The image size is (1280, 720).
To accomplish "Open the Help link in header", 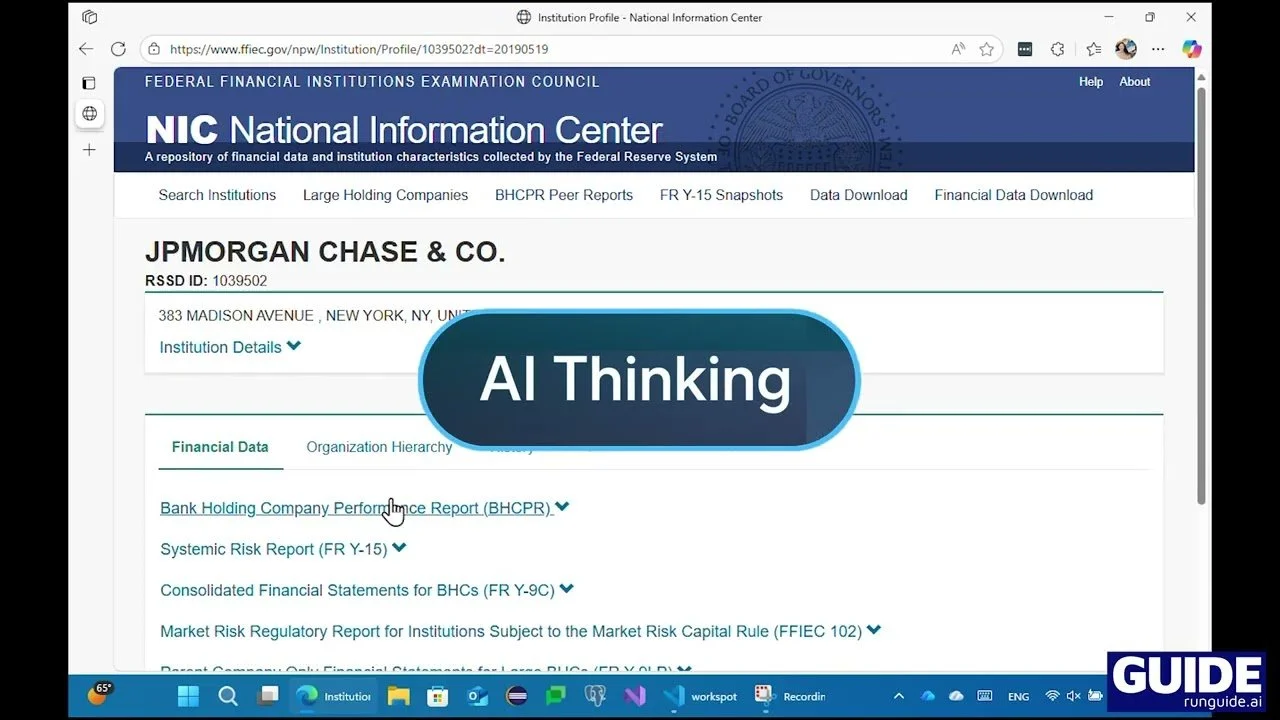I will 1091,82.
